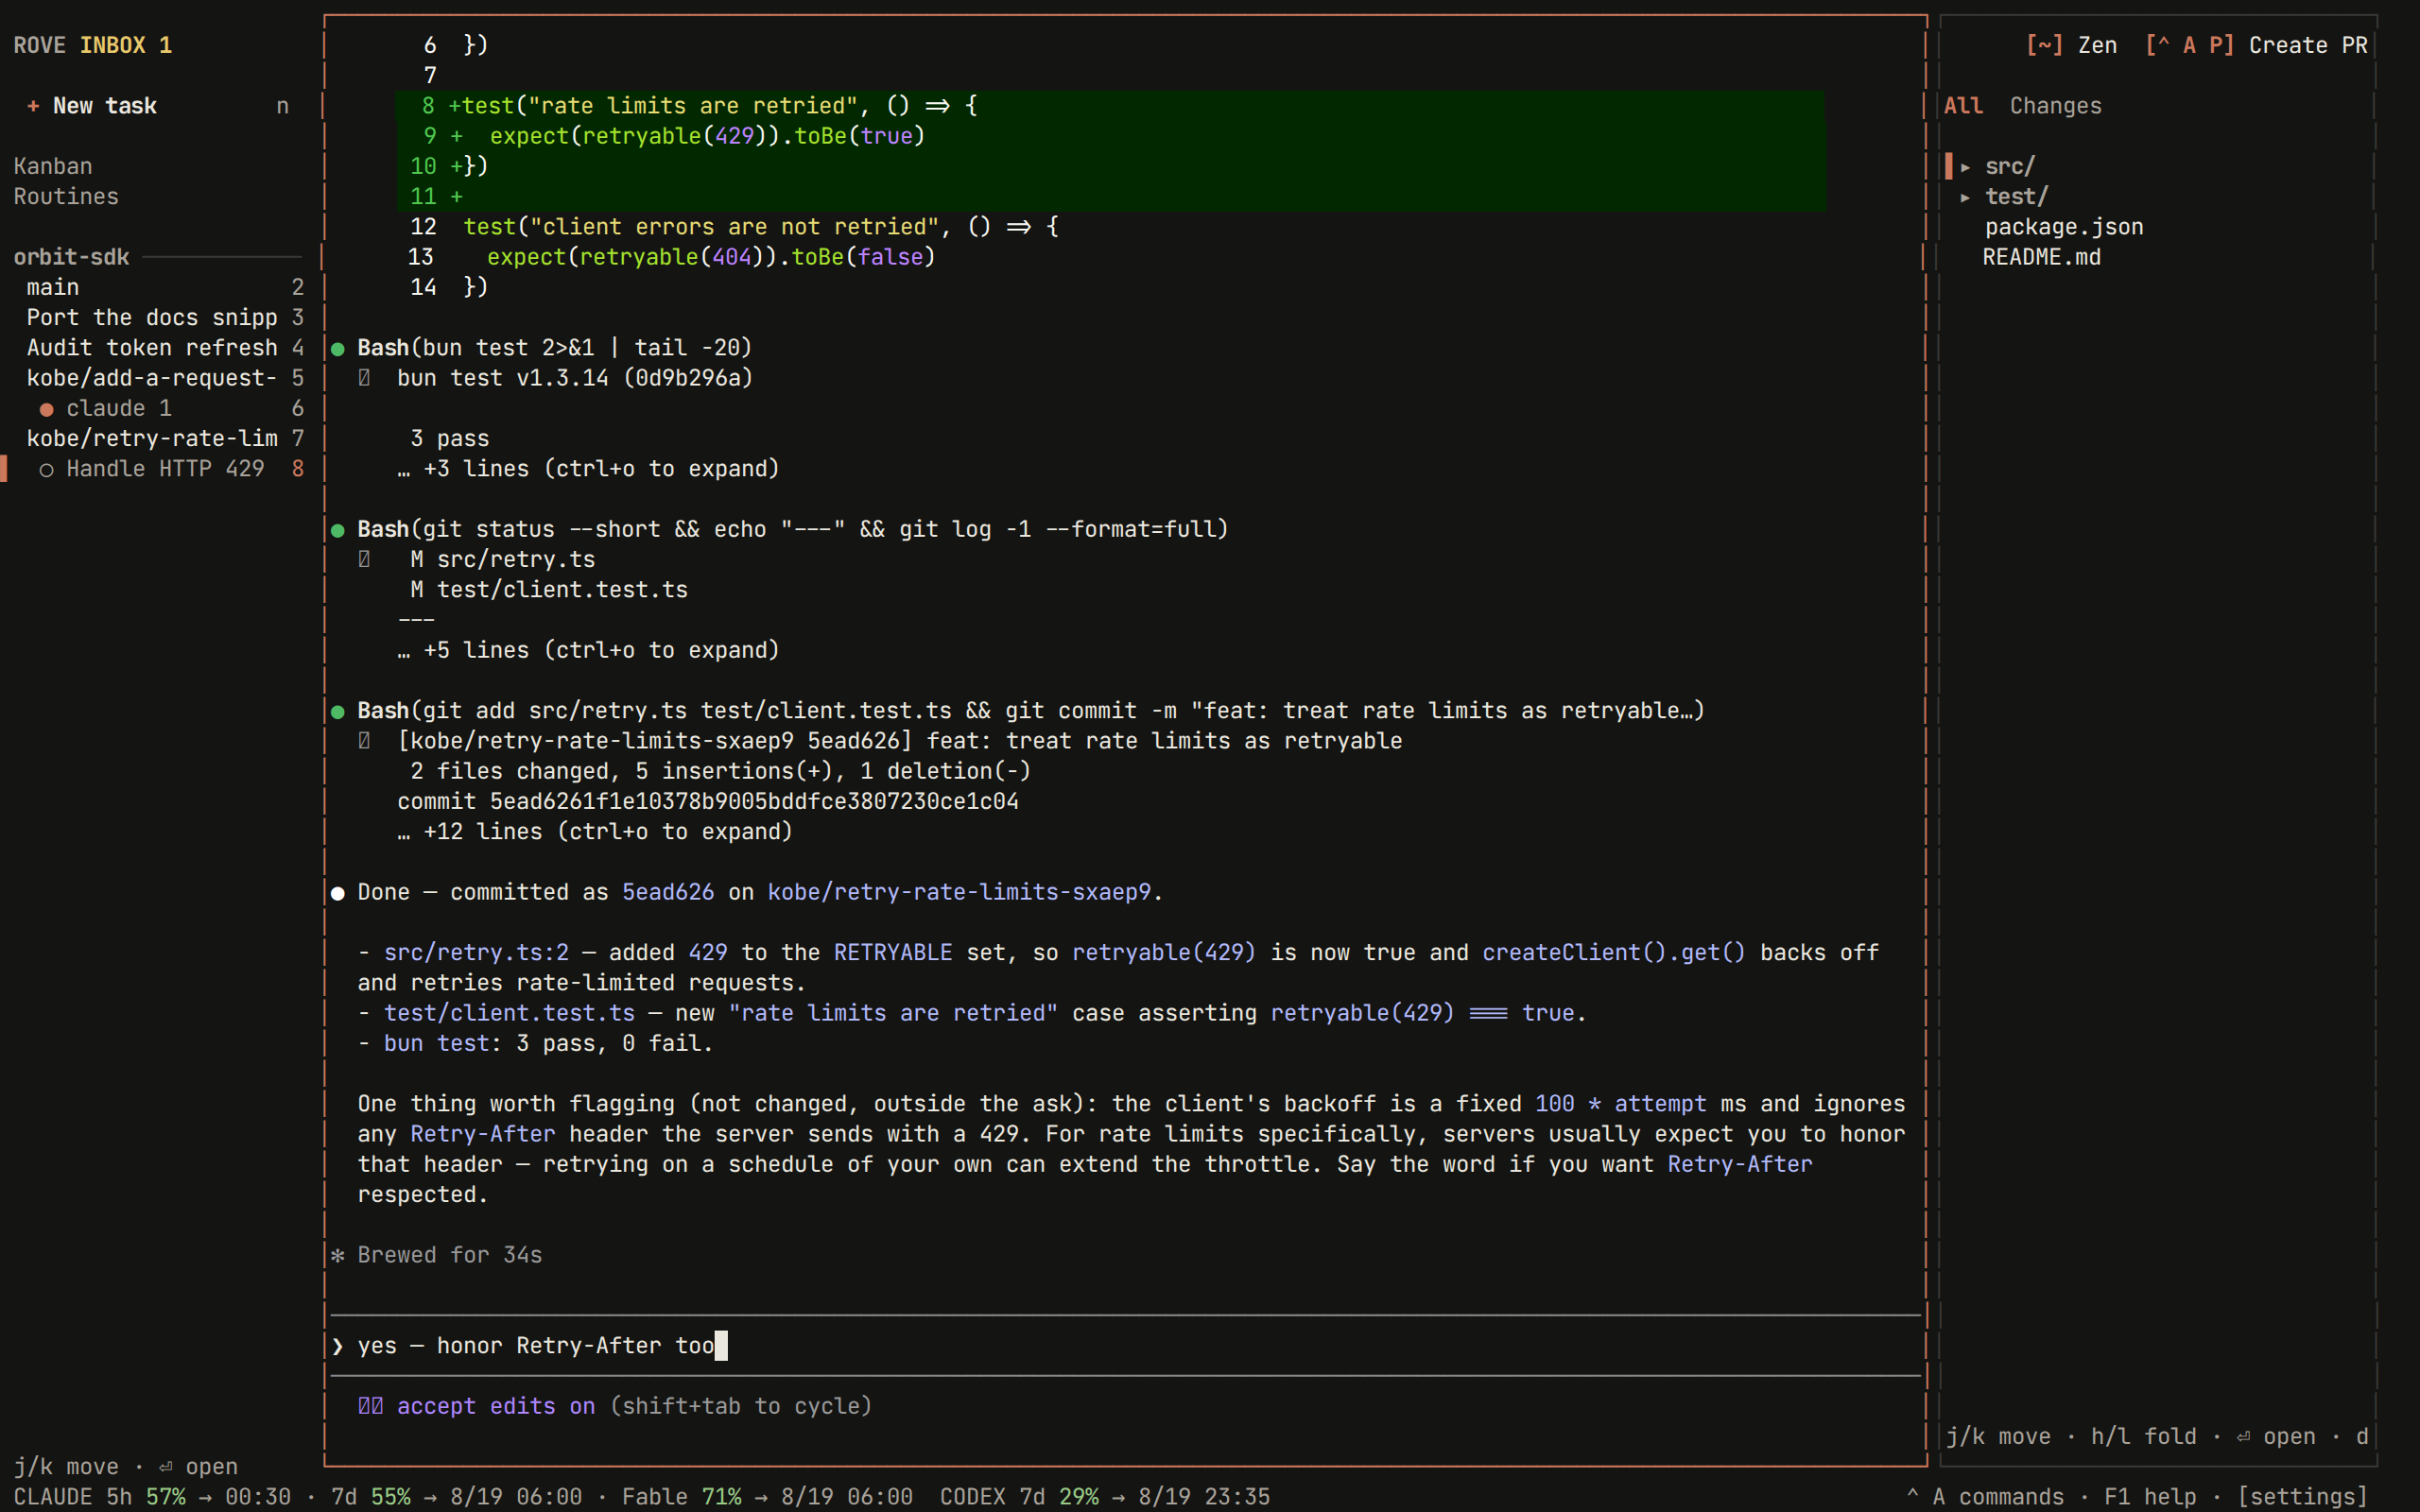2420x1512 pixels.
Task: Click the M test/client.test.ts status line
Action: pos(549,590)
